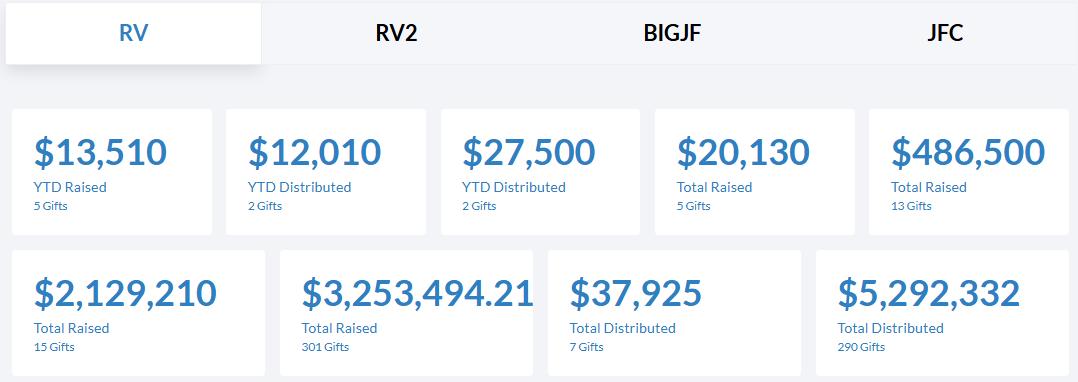Click the $3,253,494.21 Total Raised card
The height and width of the screenshot is (382, 1078).
point(406,313)
